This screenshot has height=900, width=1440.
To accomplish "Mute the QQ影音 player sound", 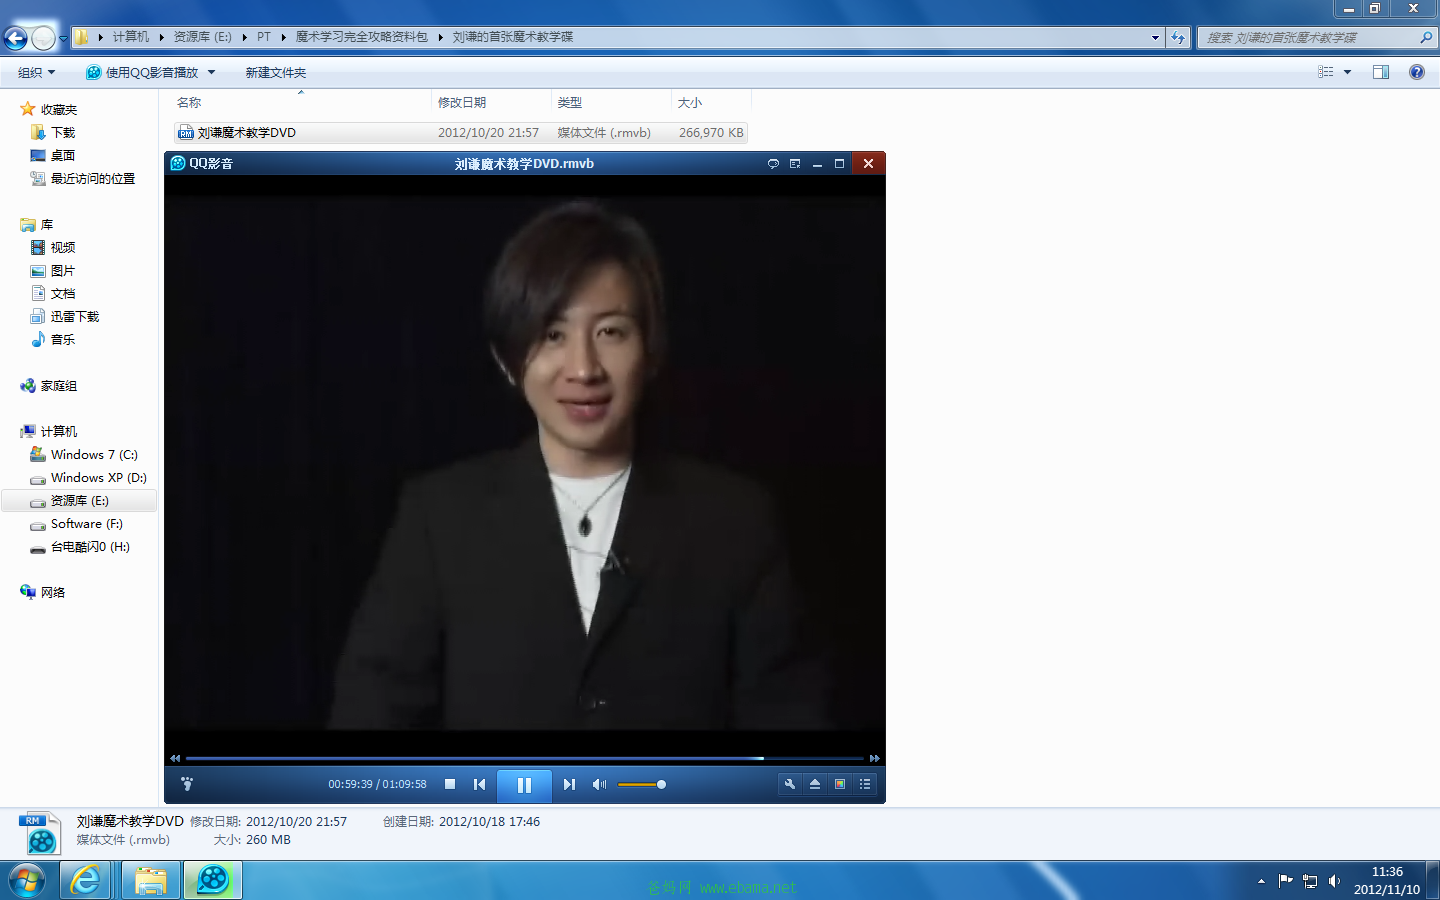I will tap(599, 784).
